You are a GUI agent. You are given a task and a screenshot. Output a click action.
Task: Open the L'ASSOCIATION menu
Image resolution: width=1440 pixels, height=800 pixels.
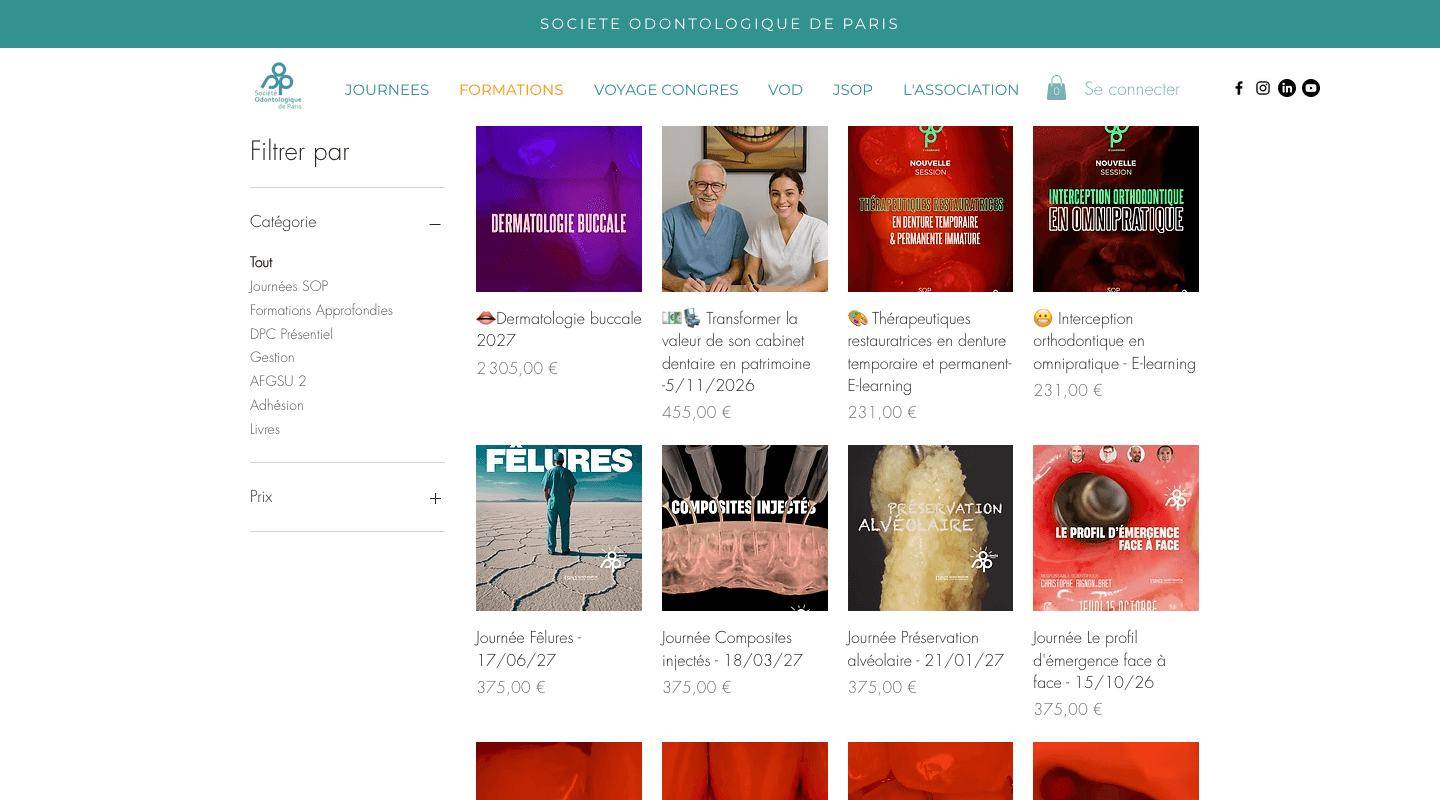click(x=961, y=90)
